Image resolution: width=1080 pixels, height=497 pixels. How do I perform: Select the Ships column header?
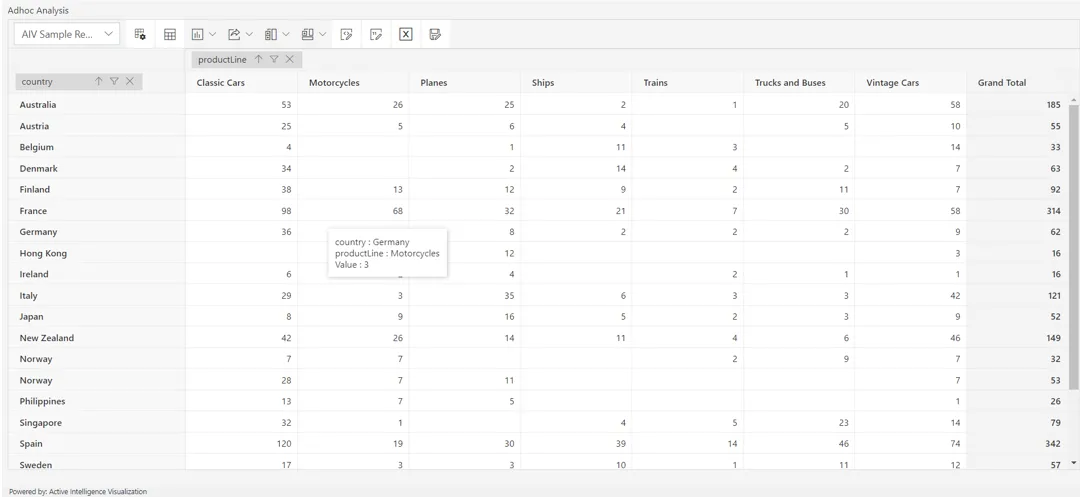click(543, 83)
